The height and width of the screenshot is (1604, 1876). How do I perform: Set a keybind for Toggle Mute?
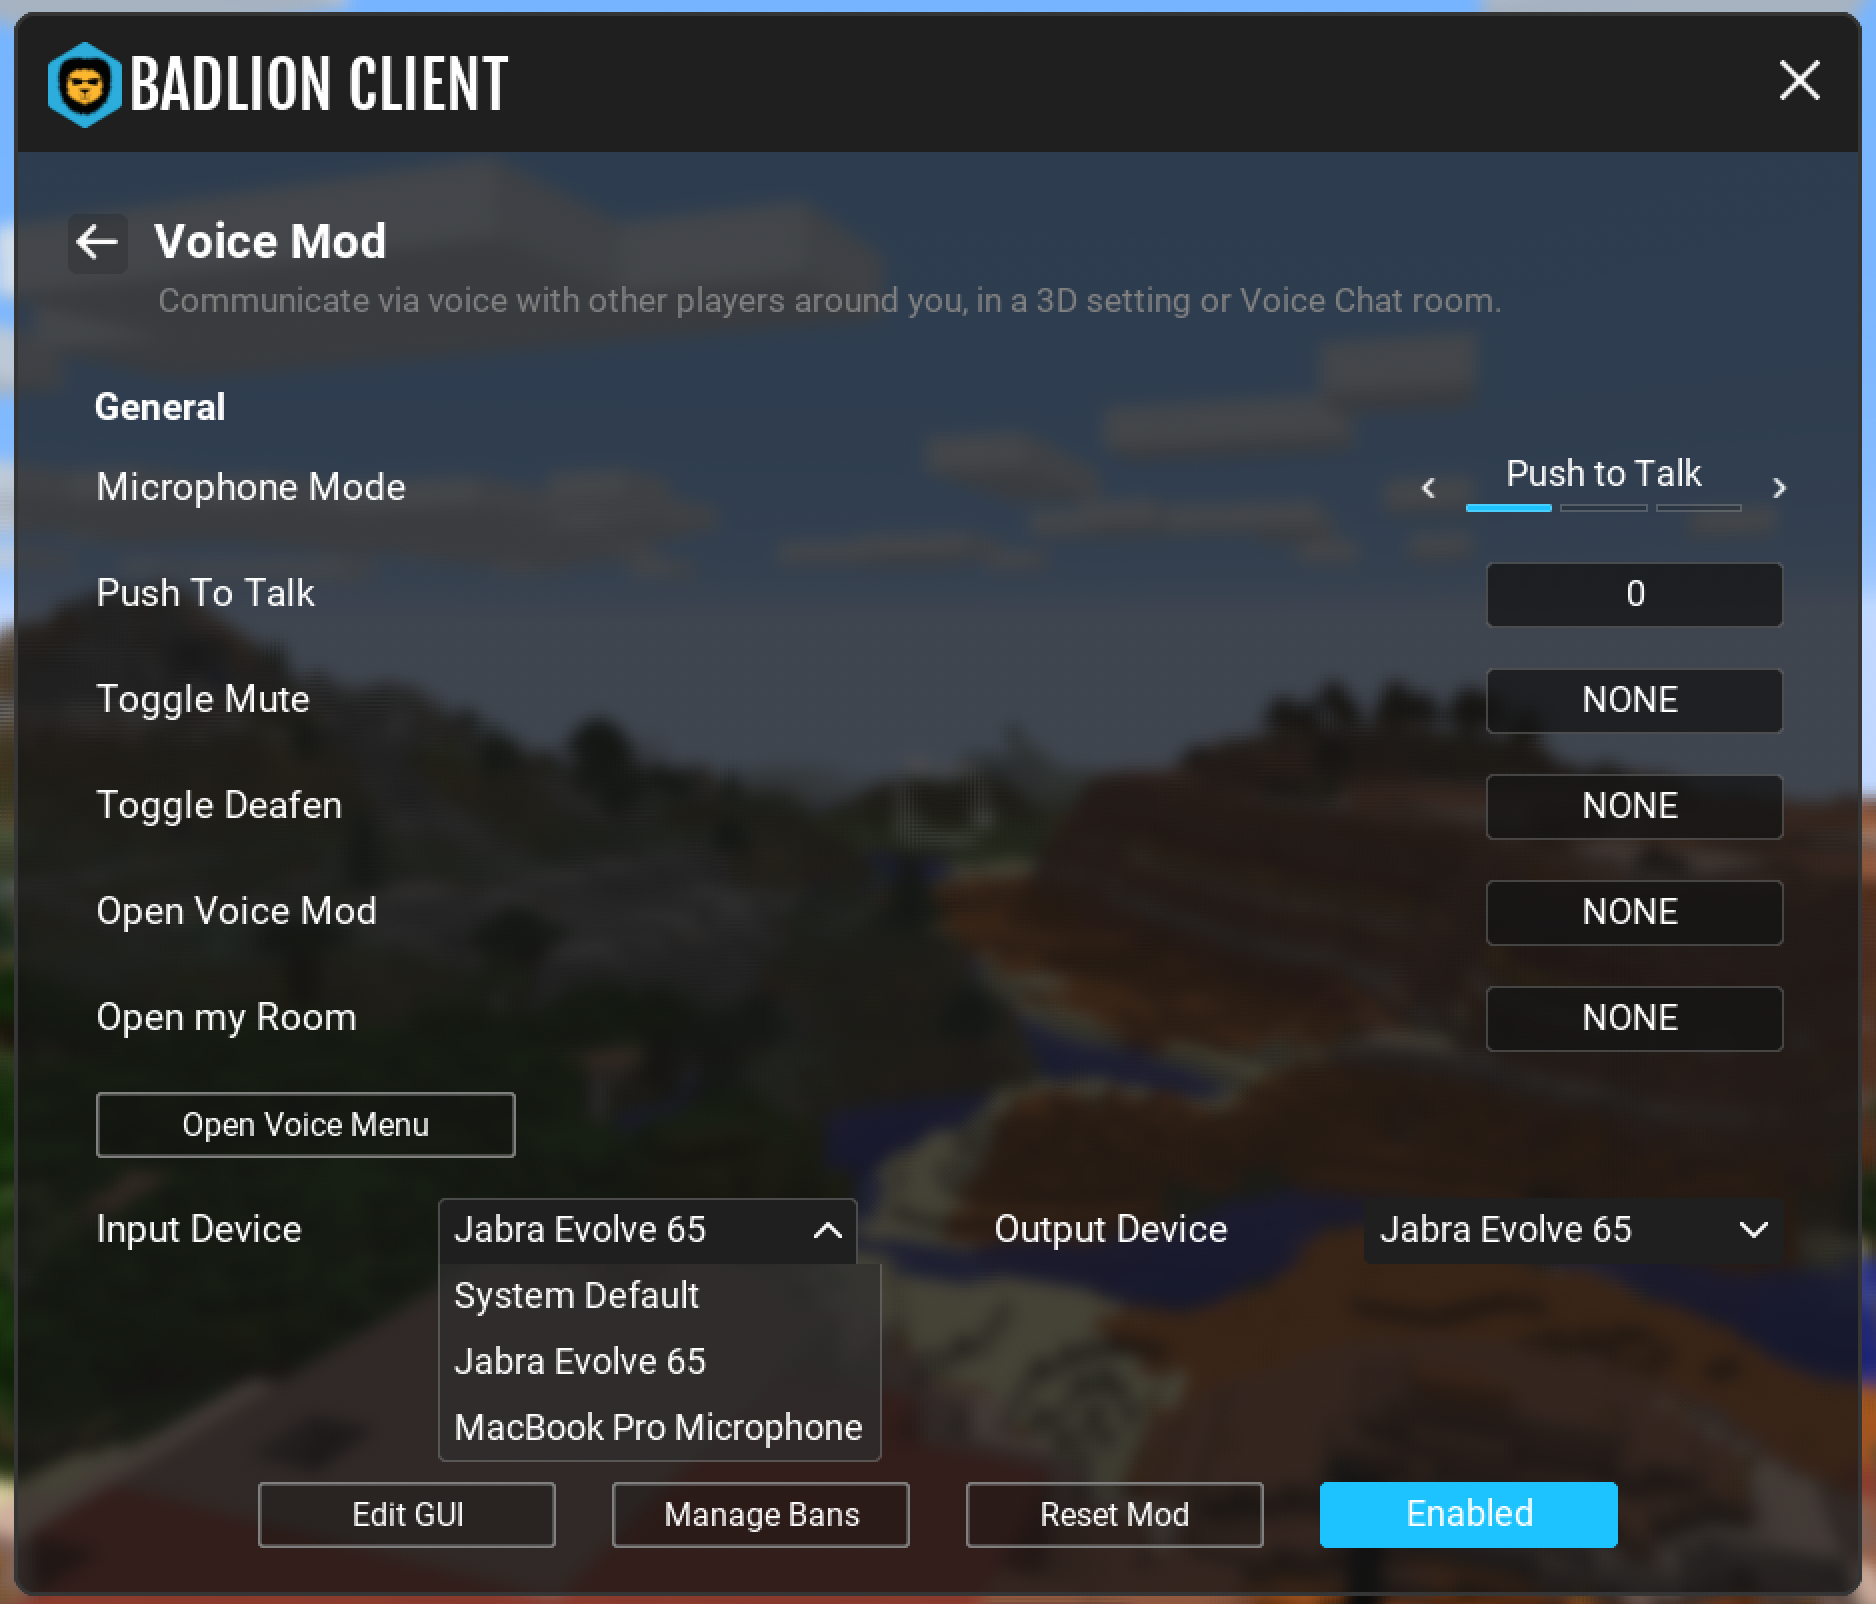pos(1634,700)
